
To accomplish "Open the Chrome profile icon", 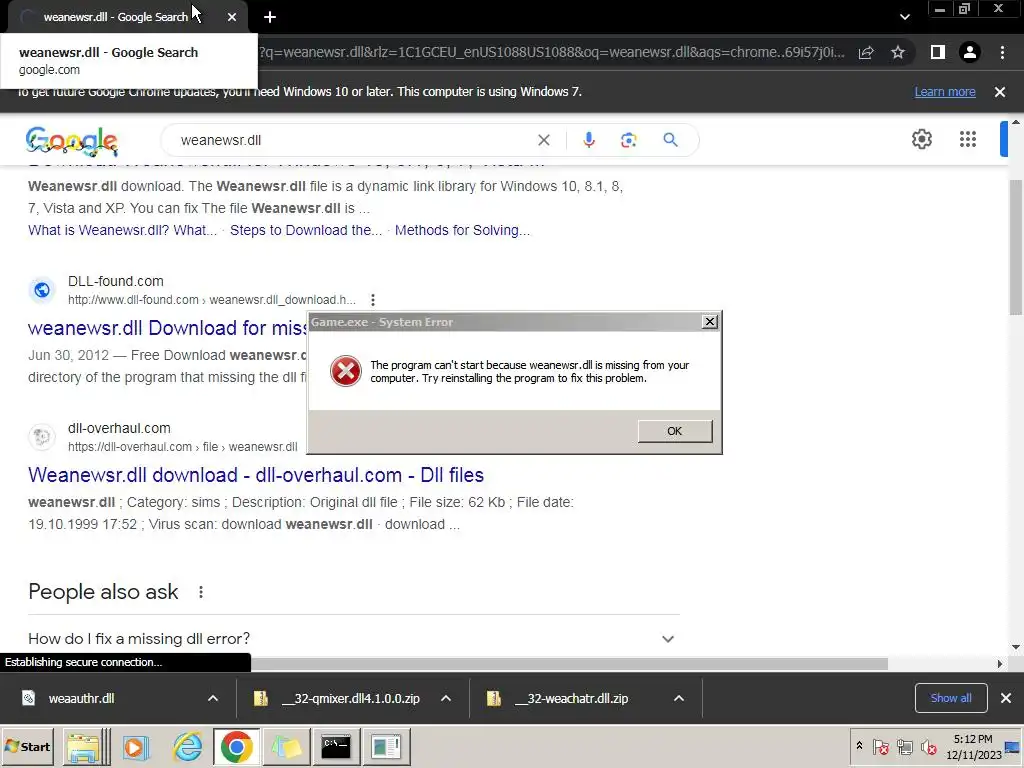I will [x=970, y=52].
